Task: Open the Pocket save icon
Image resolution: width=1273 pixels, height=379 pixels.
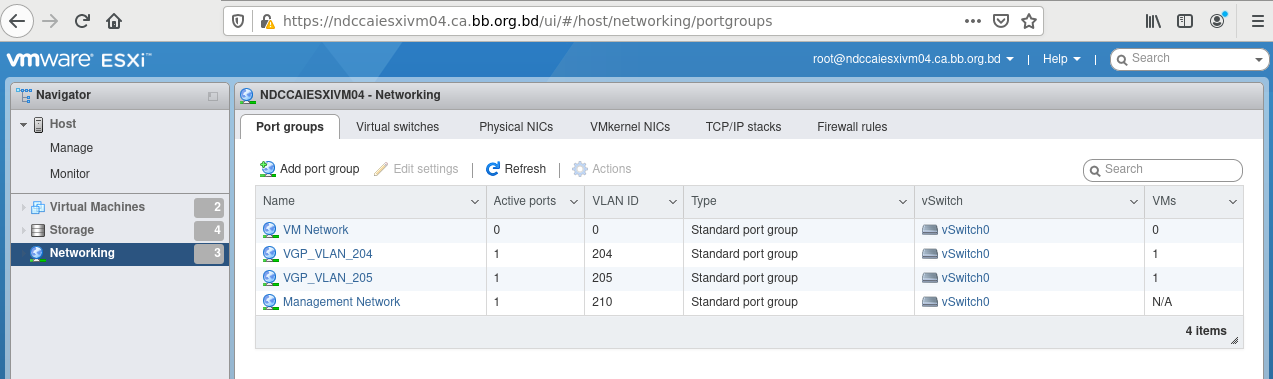Action: click(x=1000, y=20)
